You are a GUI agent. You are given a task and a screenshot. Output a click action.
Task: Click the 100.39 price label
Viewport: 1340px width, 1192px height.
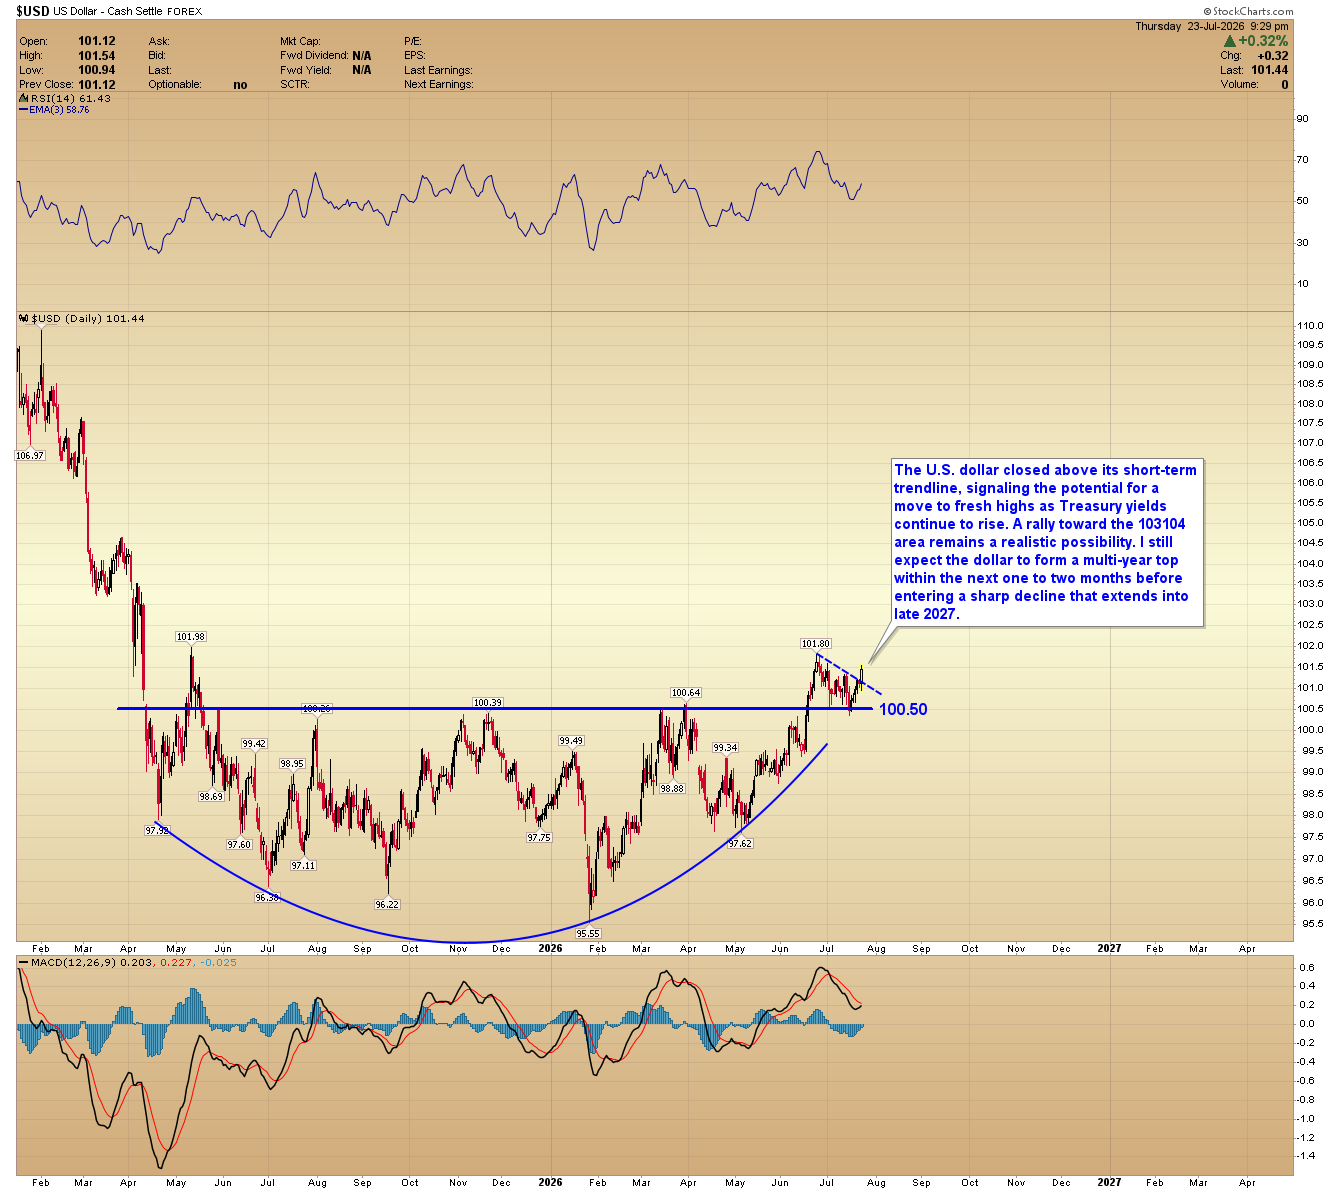[487, 702]
